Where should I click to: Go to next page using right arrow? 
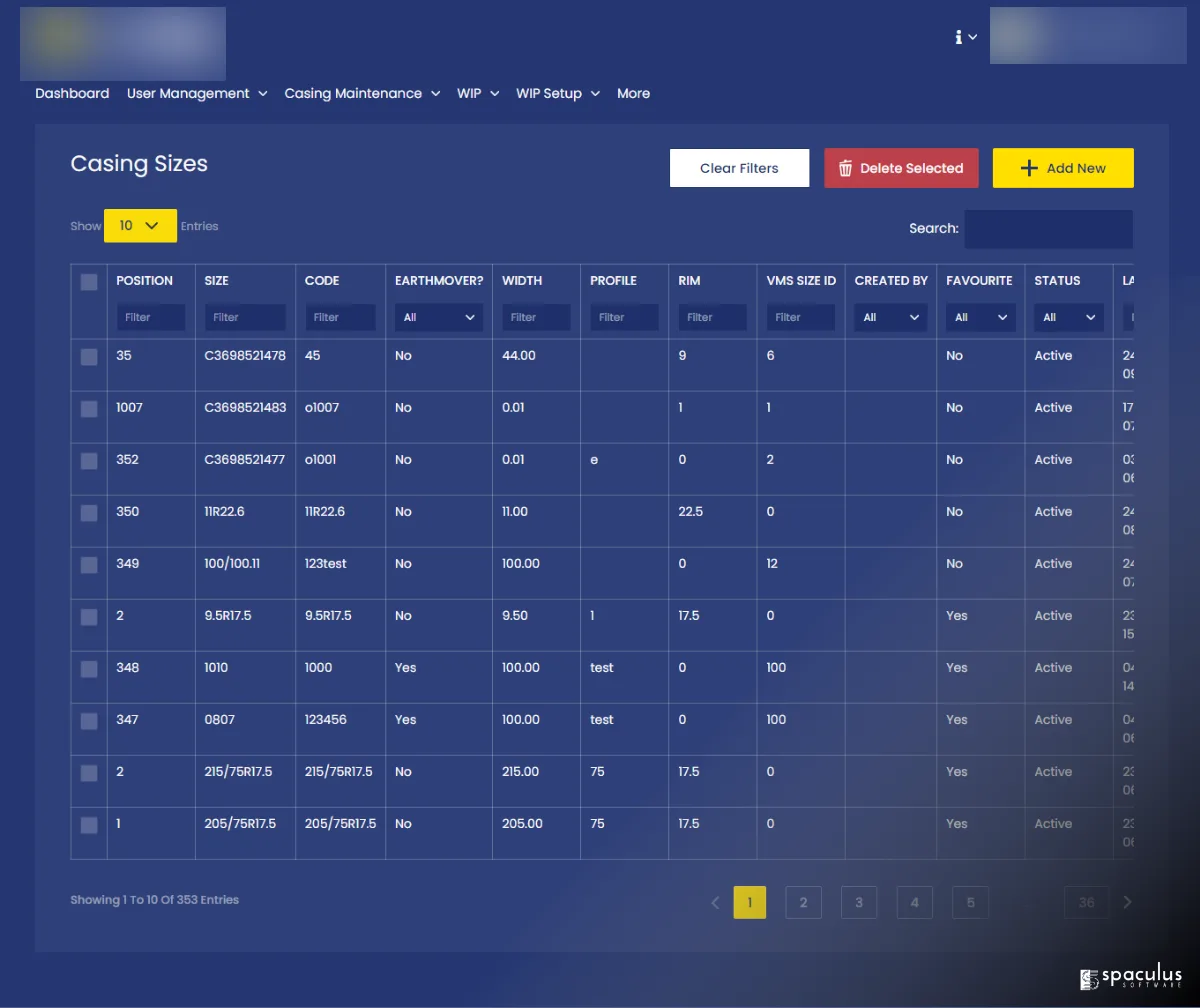(1127, 902)
